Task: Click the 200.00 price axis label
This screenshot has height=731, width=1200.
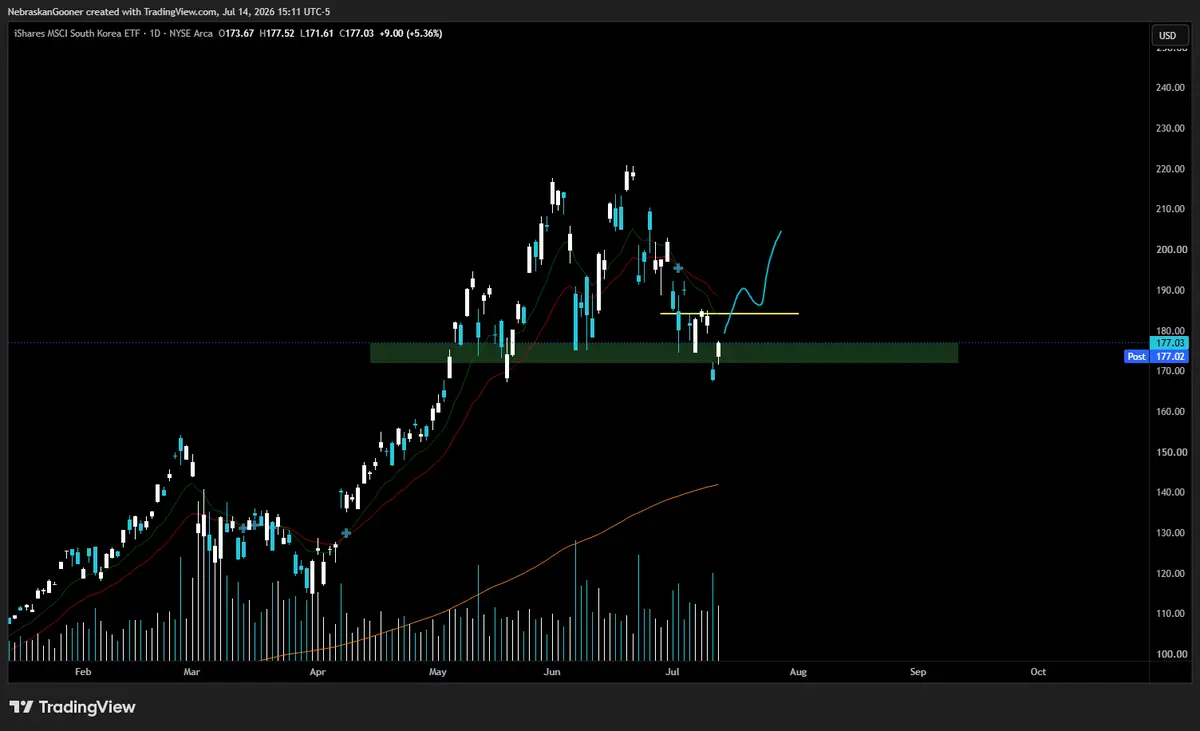Action: click(x=1169, y=250)
